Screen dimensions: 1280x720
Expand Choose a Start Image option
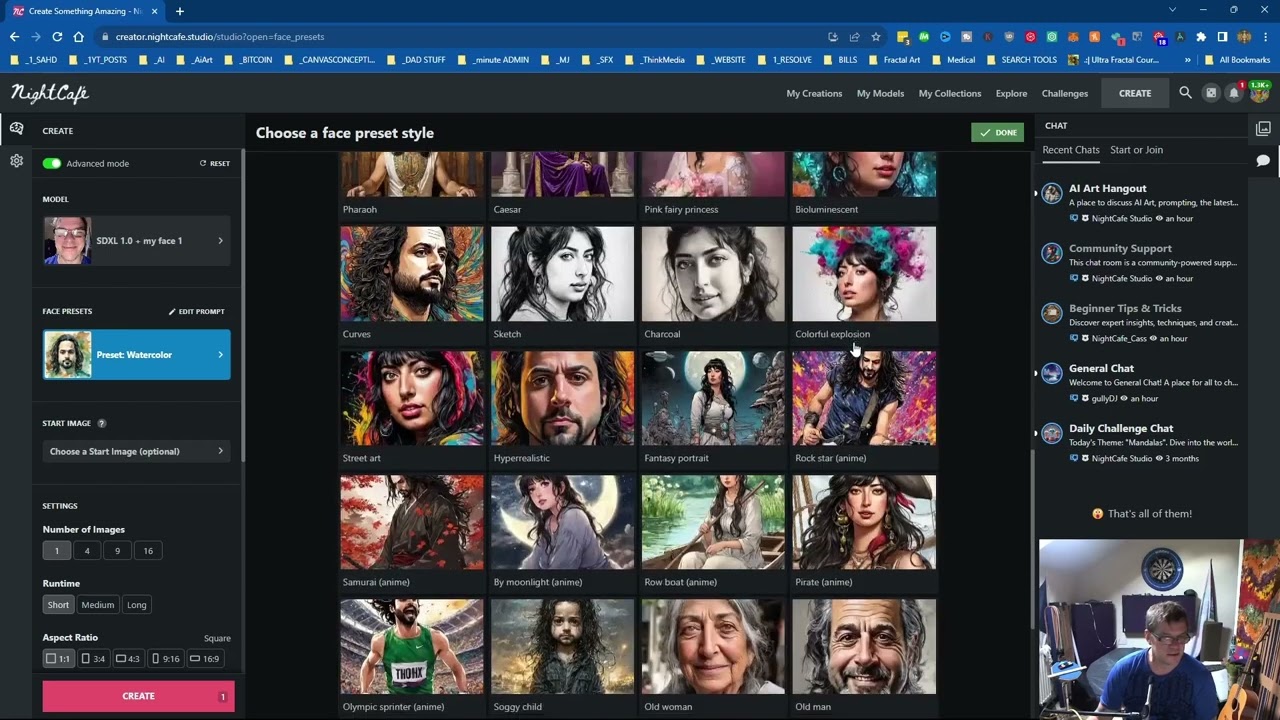136,451
